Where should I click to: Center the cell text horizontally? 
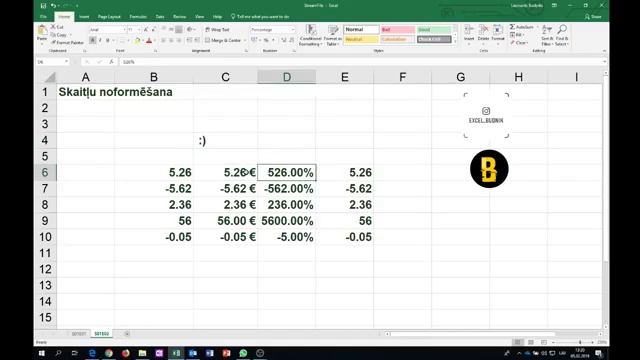[171, 40]
